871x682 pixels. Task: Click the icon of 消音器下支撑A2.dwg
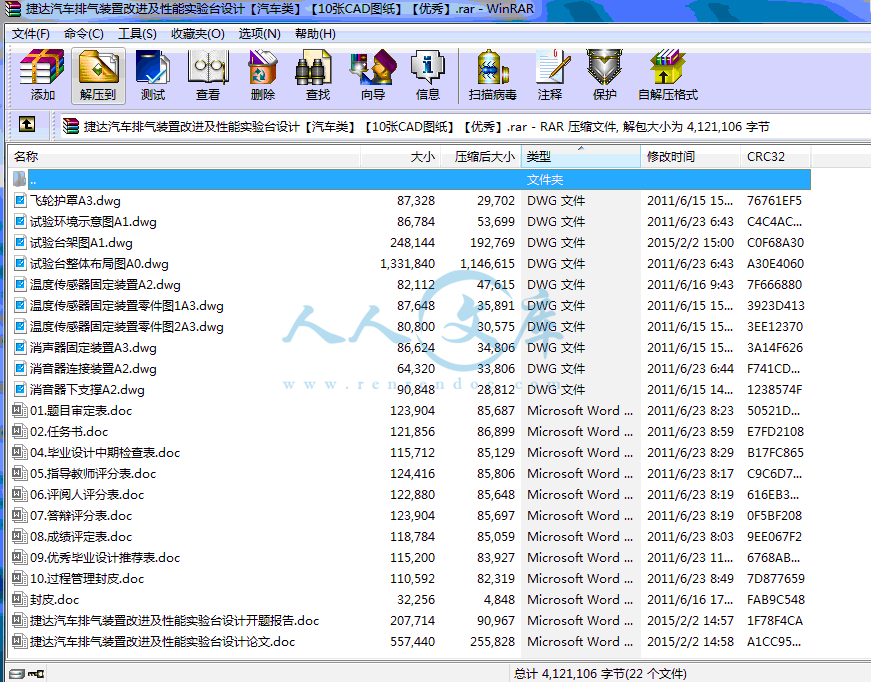20,389
